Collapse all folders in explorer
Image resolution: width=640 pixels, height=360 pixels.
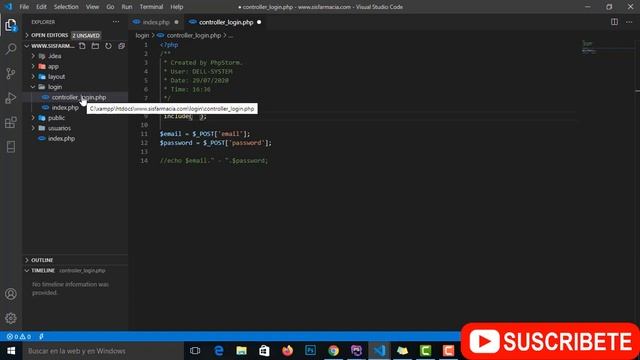[x=121, y=46]
